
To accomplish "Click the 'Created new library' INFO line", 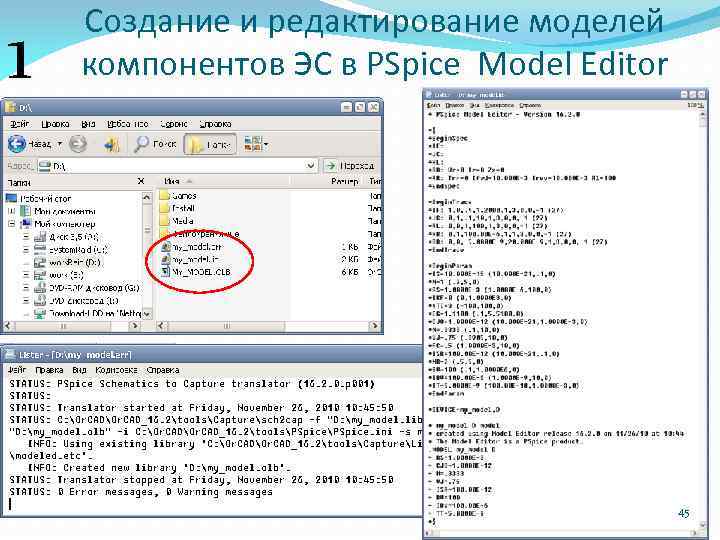I will (159, 468).
